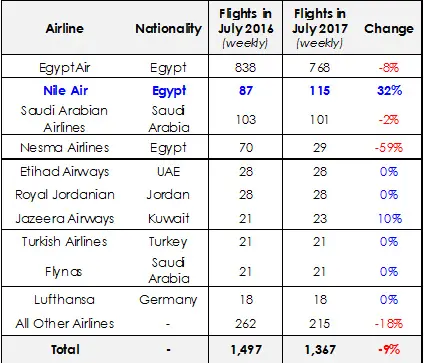Select Jazeera Airways 10% change value

(390, 219)
